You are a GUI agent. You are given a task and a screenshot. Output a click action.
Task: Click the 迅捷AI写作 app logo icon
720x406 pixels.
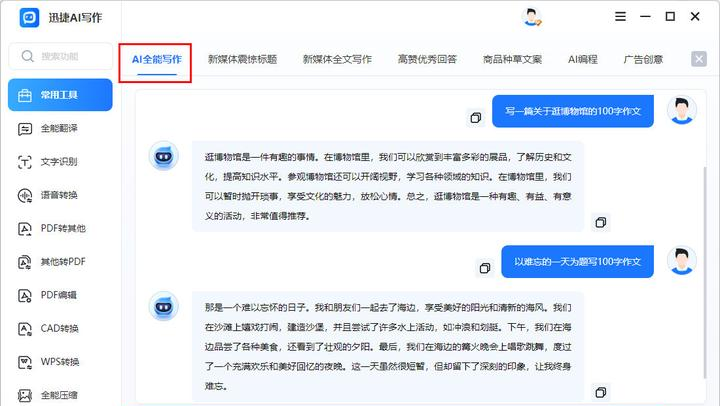pyautogui.click(x=29, y=17)
